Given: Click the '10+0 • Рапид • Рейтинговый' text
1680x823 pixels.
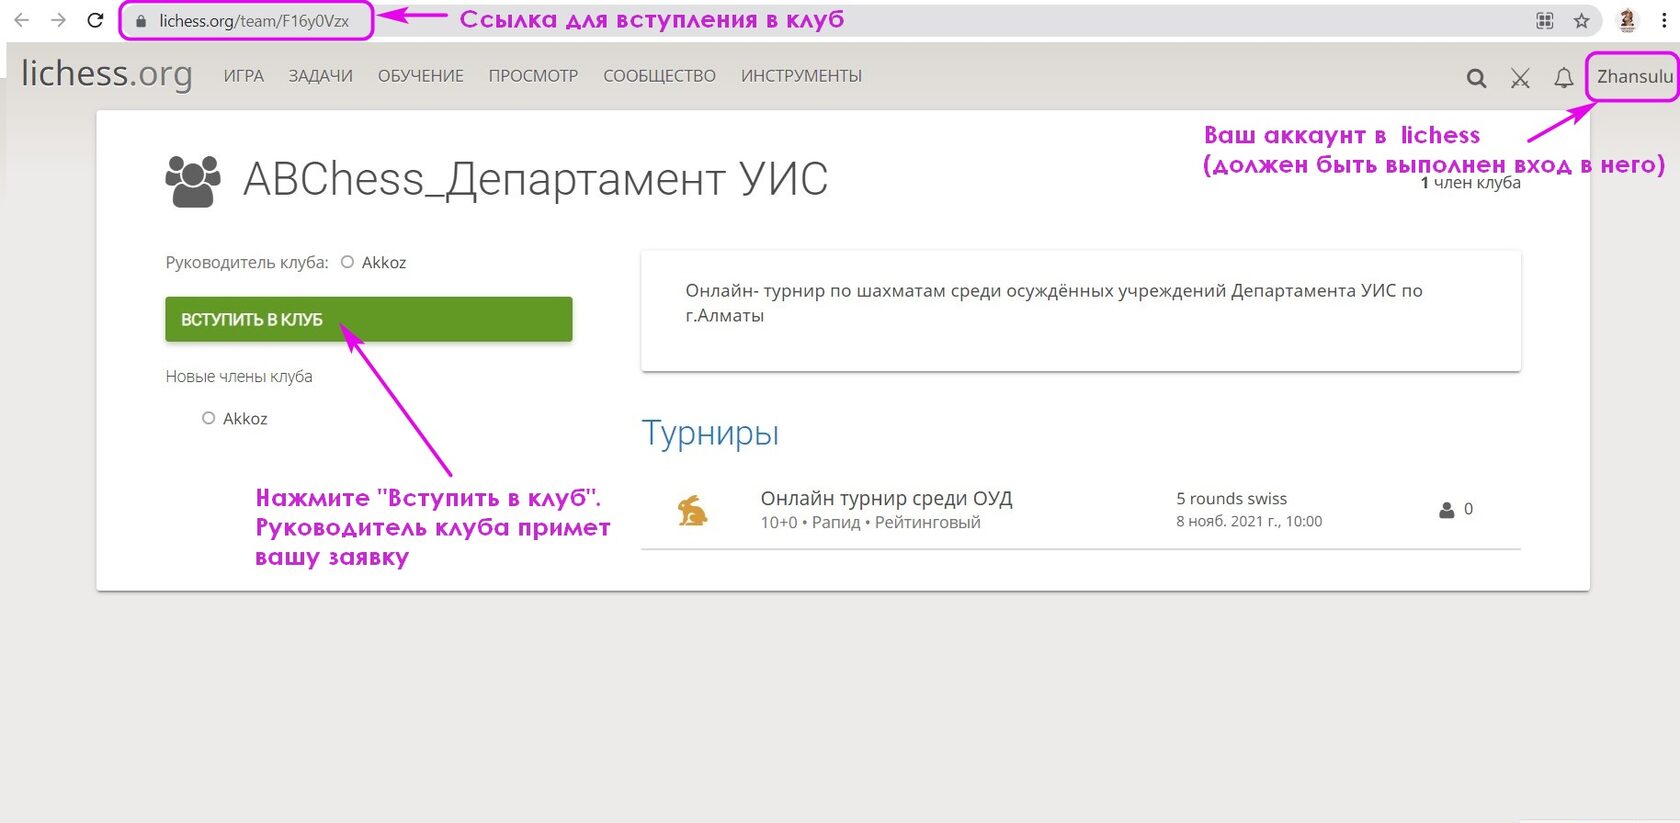Looking at the screenshot, I should 870,522.
